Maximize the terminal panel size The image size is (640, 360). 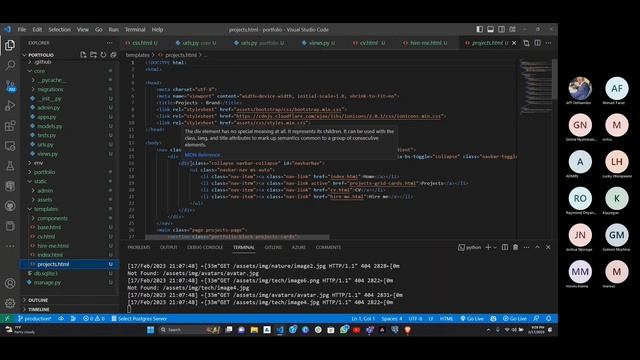pyautogui.click(x=537, y=247)
